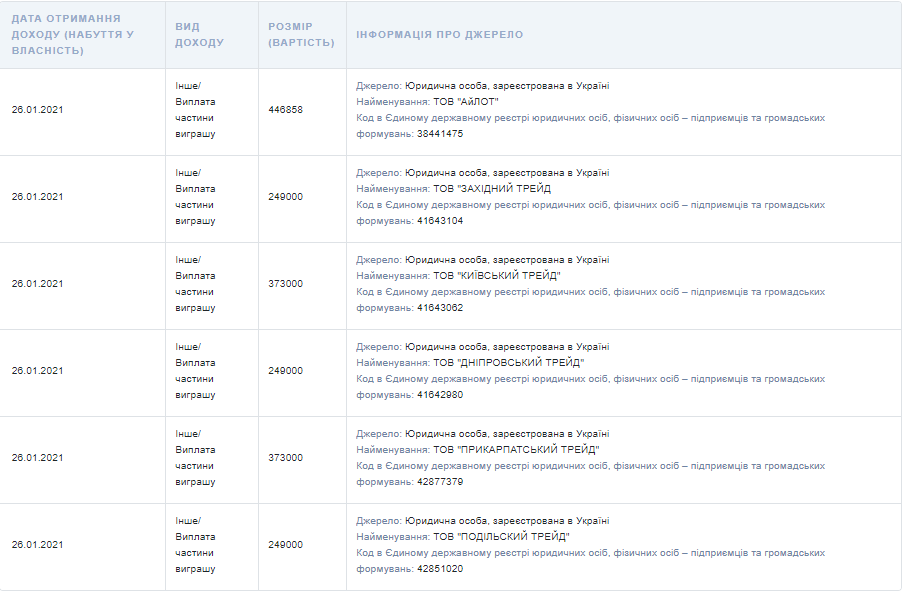Select the 249000 amount in ПОДІЛЬСКИЙ ТРЕЙД row
The image size is (902, 592).
(x=285, y=544)
